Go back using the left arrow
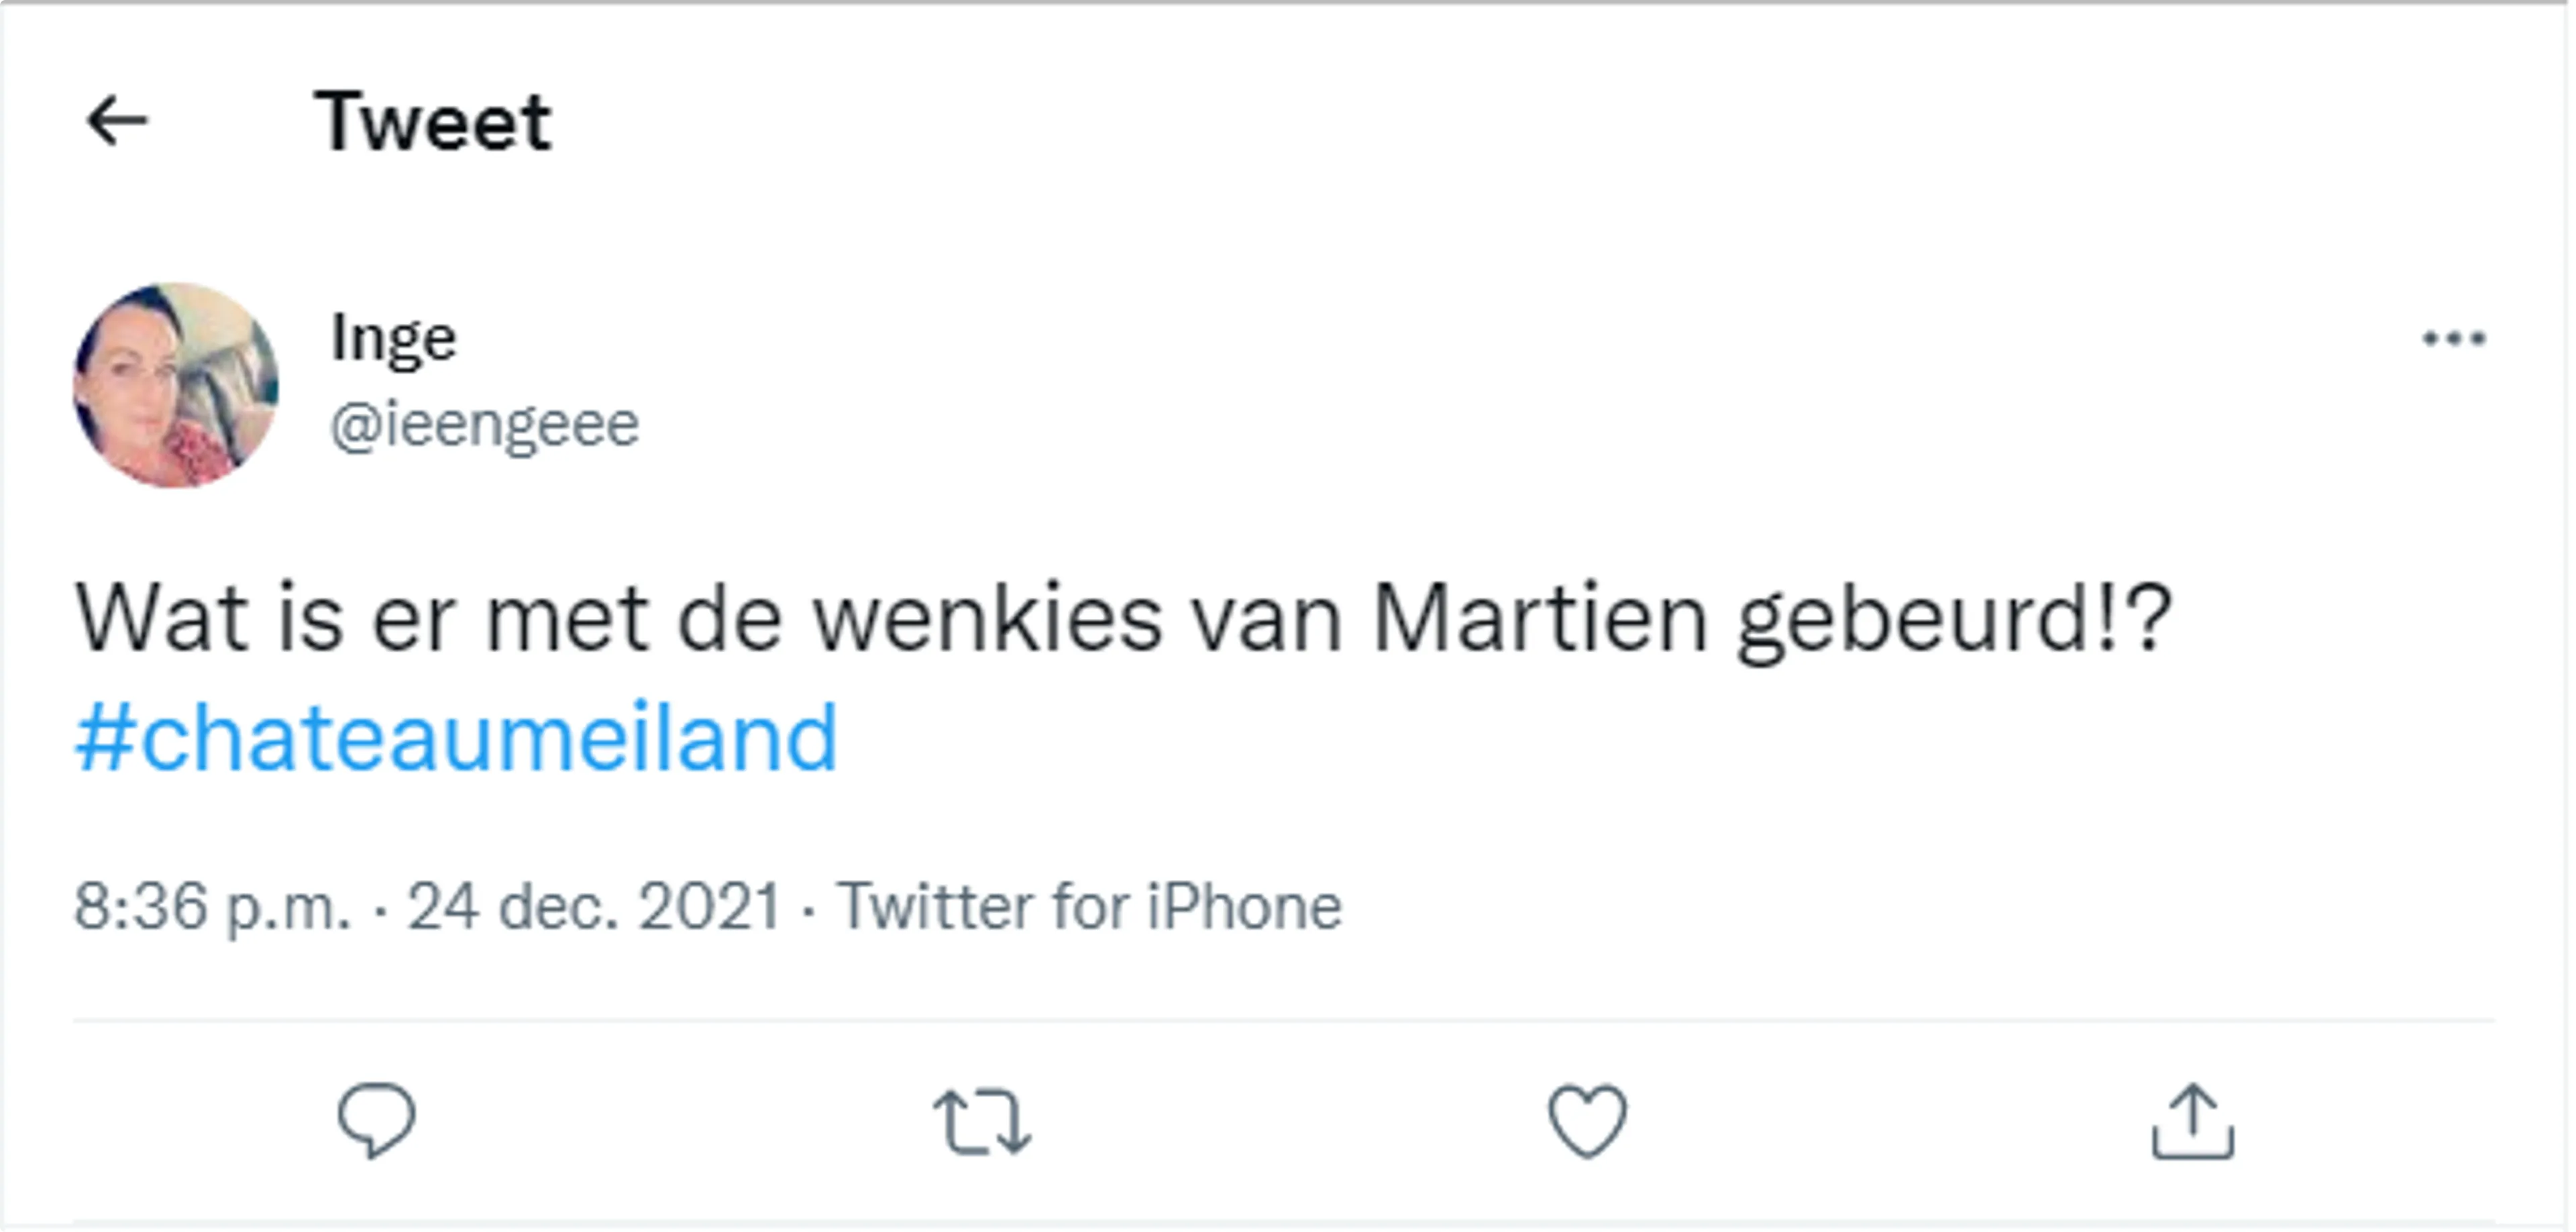Viewport: 2576px width, 1232px height. 117,121
